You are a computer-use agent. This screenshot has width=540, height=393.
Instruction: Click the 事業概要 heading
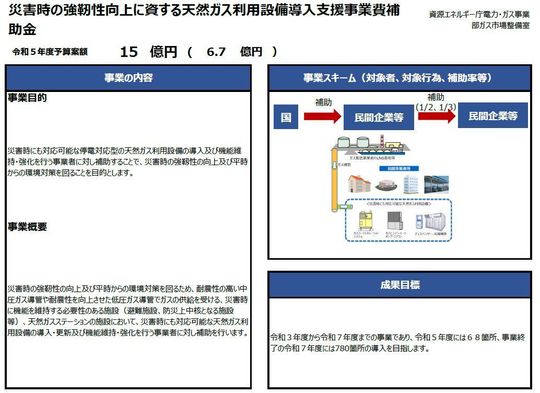point(27,227)
